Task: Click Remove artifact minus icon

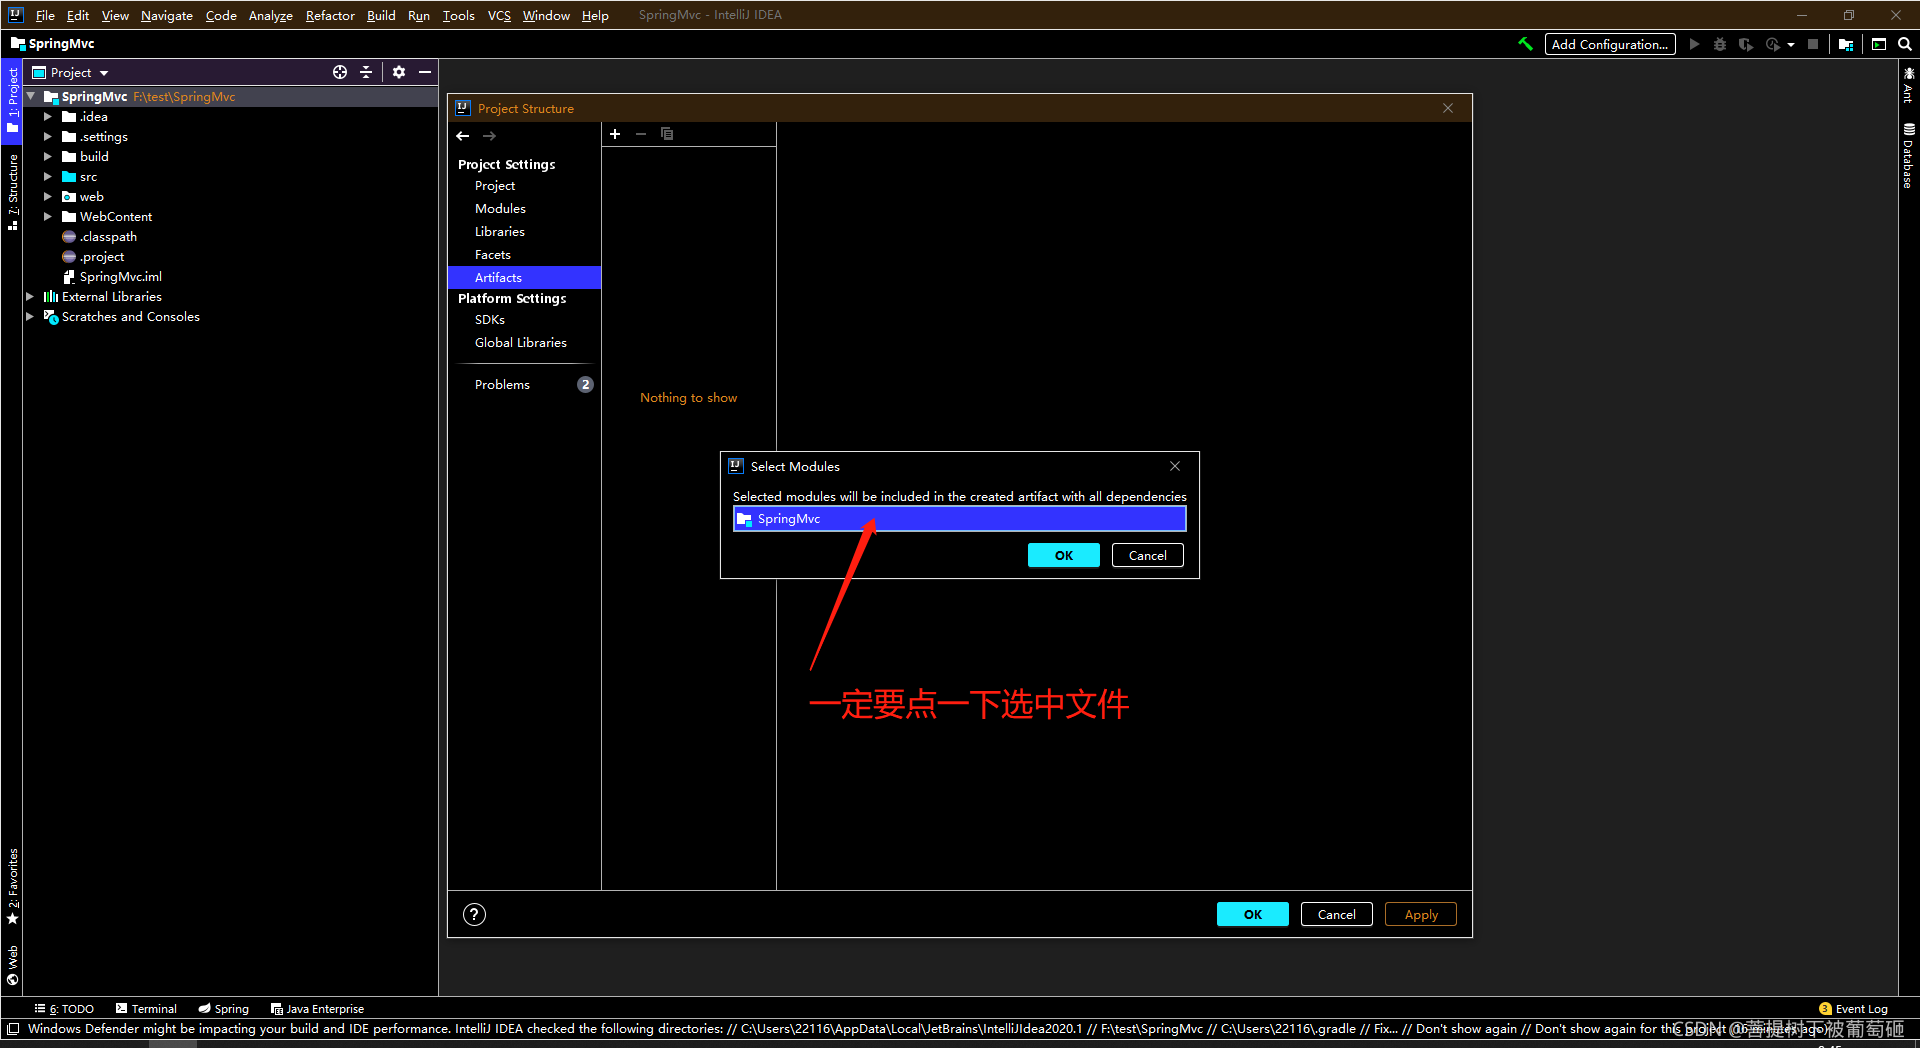Action: 641,134
